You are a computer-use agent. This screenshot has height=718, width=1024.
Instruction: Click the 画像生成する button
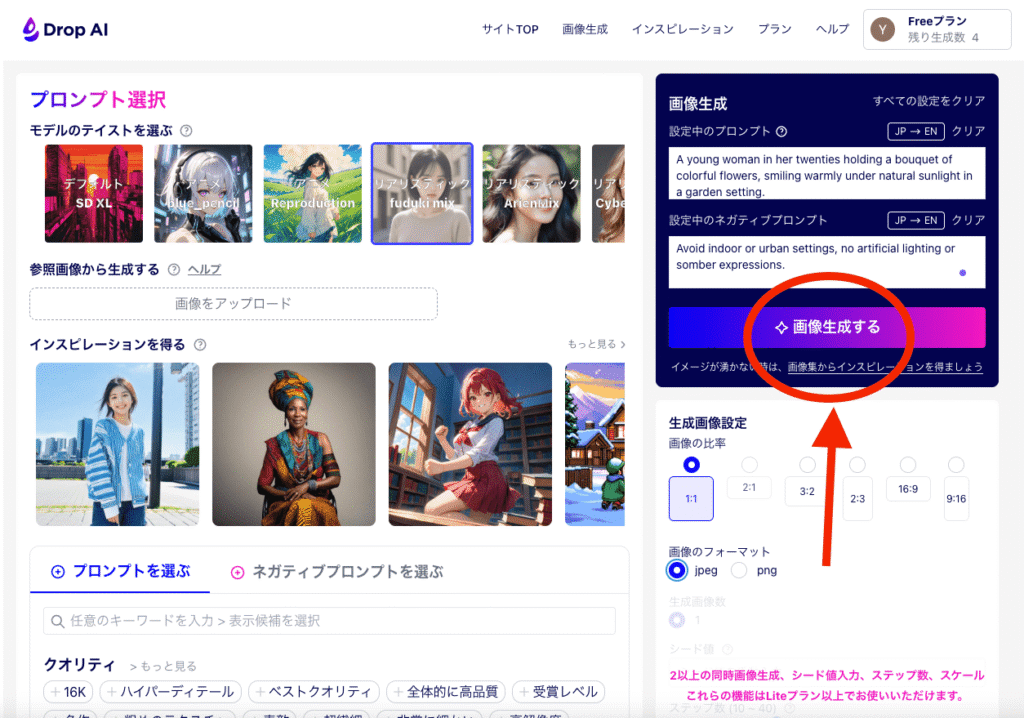click(827, 327)
